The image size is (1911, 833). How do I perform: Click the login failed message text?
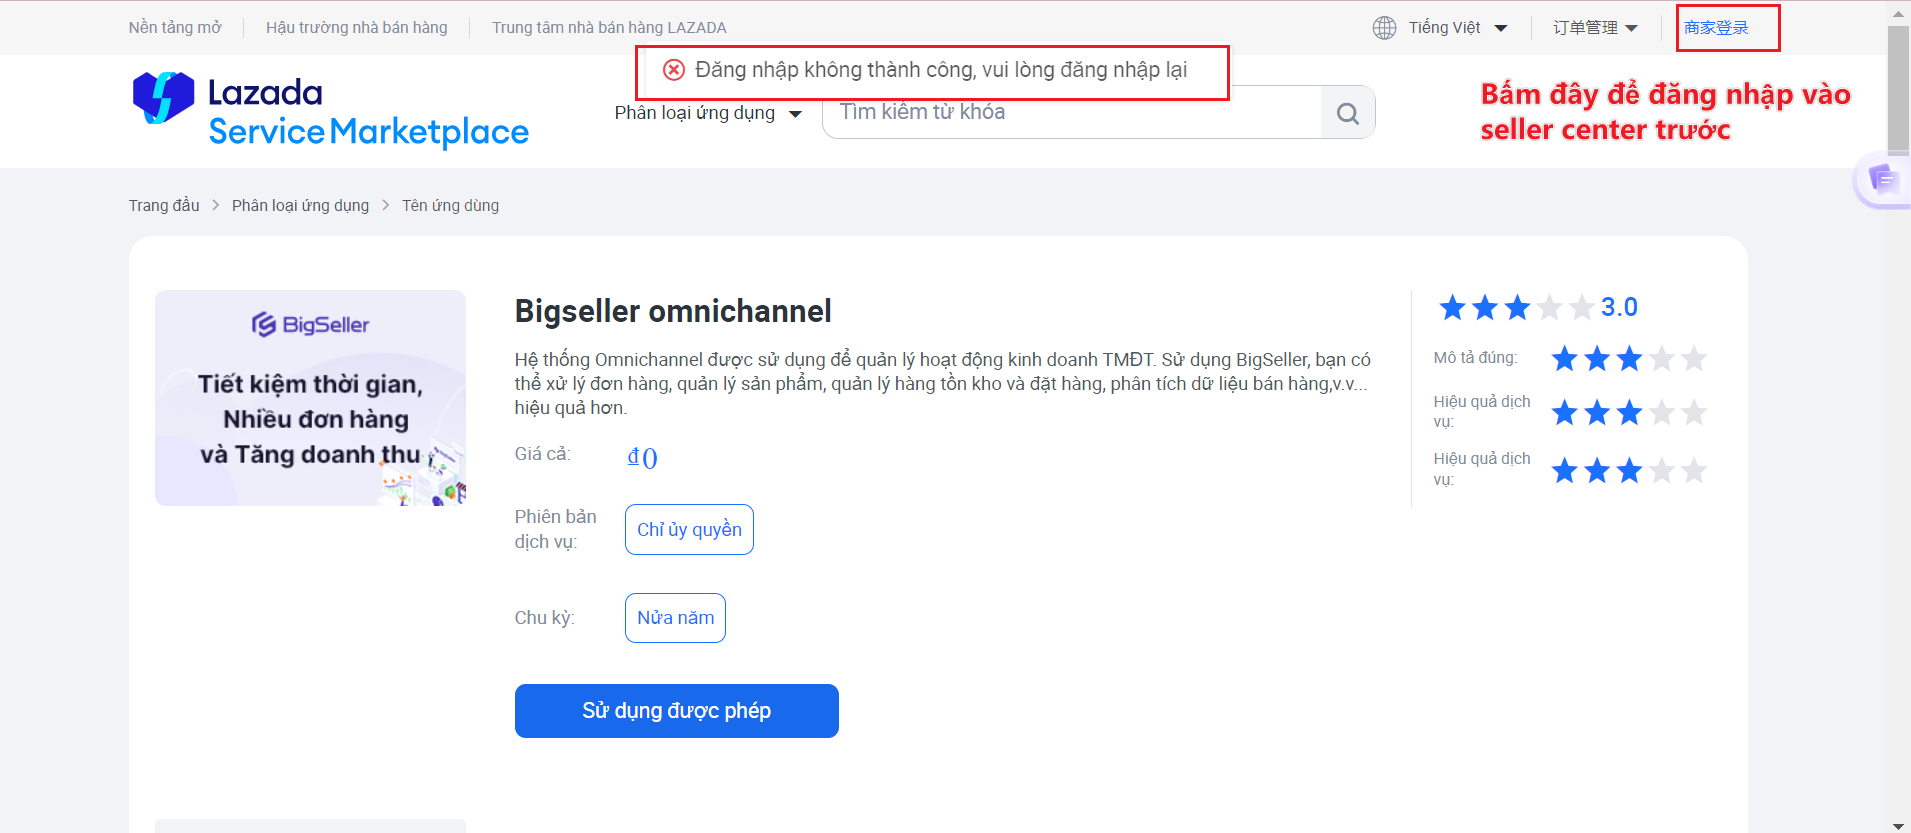[x=941, y=70]
